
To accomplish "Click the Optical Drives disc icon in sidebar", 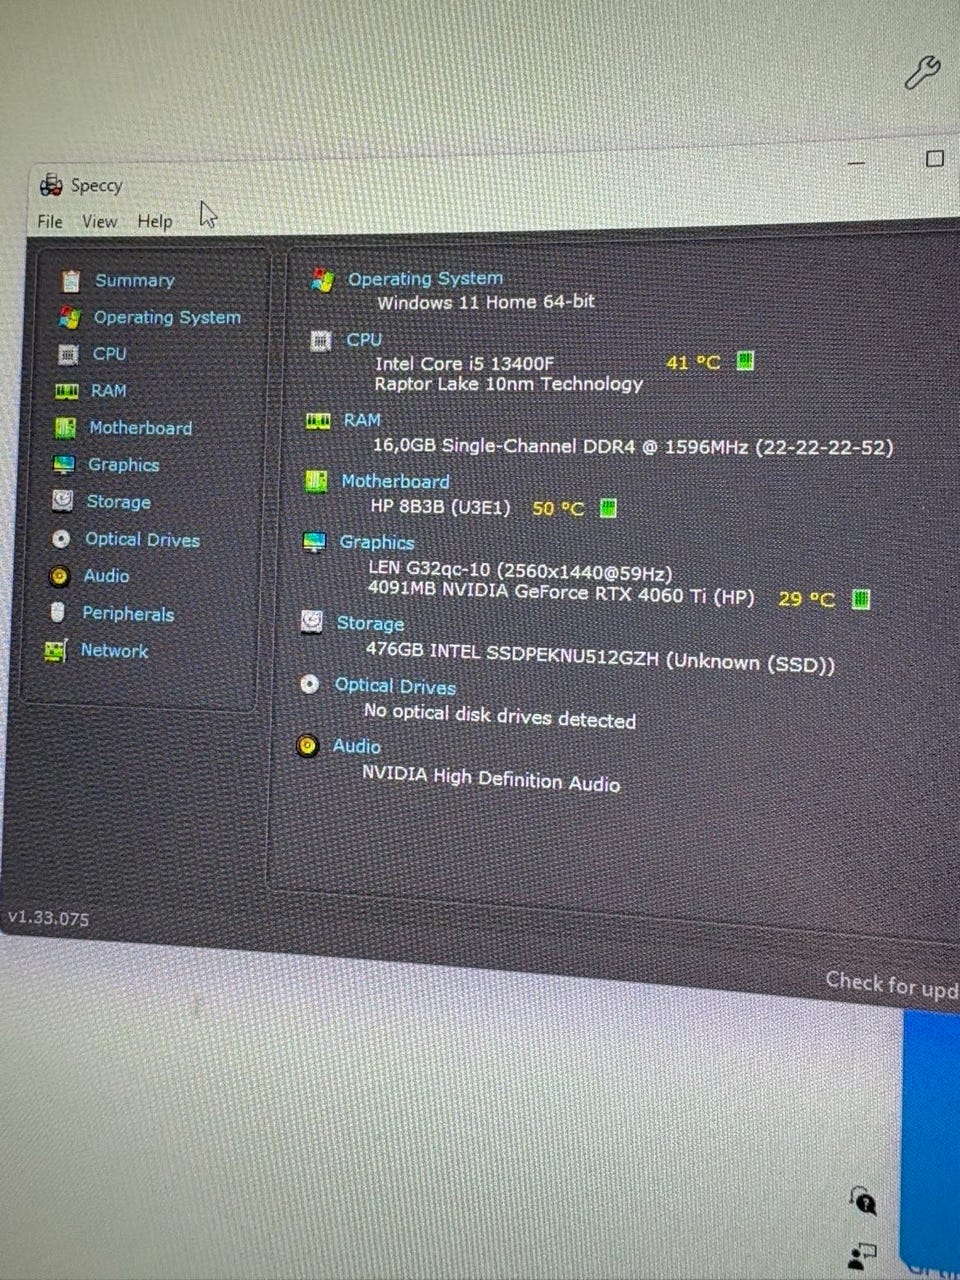I will (x=61, y=539).
